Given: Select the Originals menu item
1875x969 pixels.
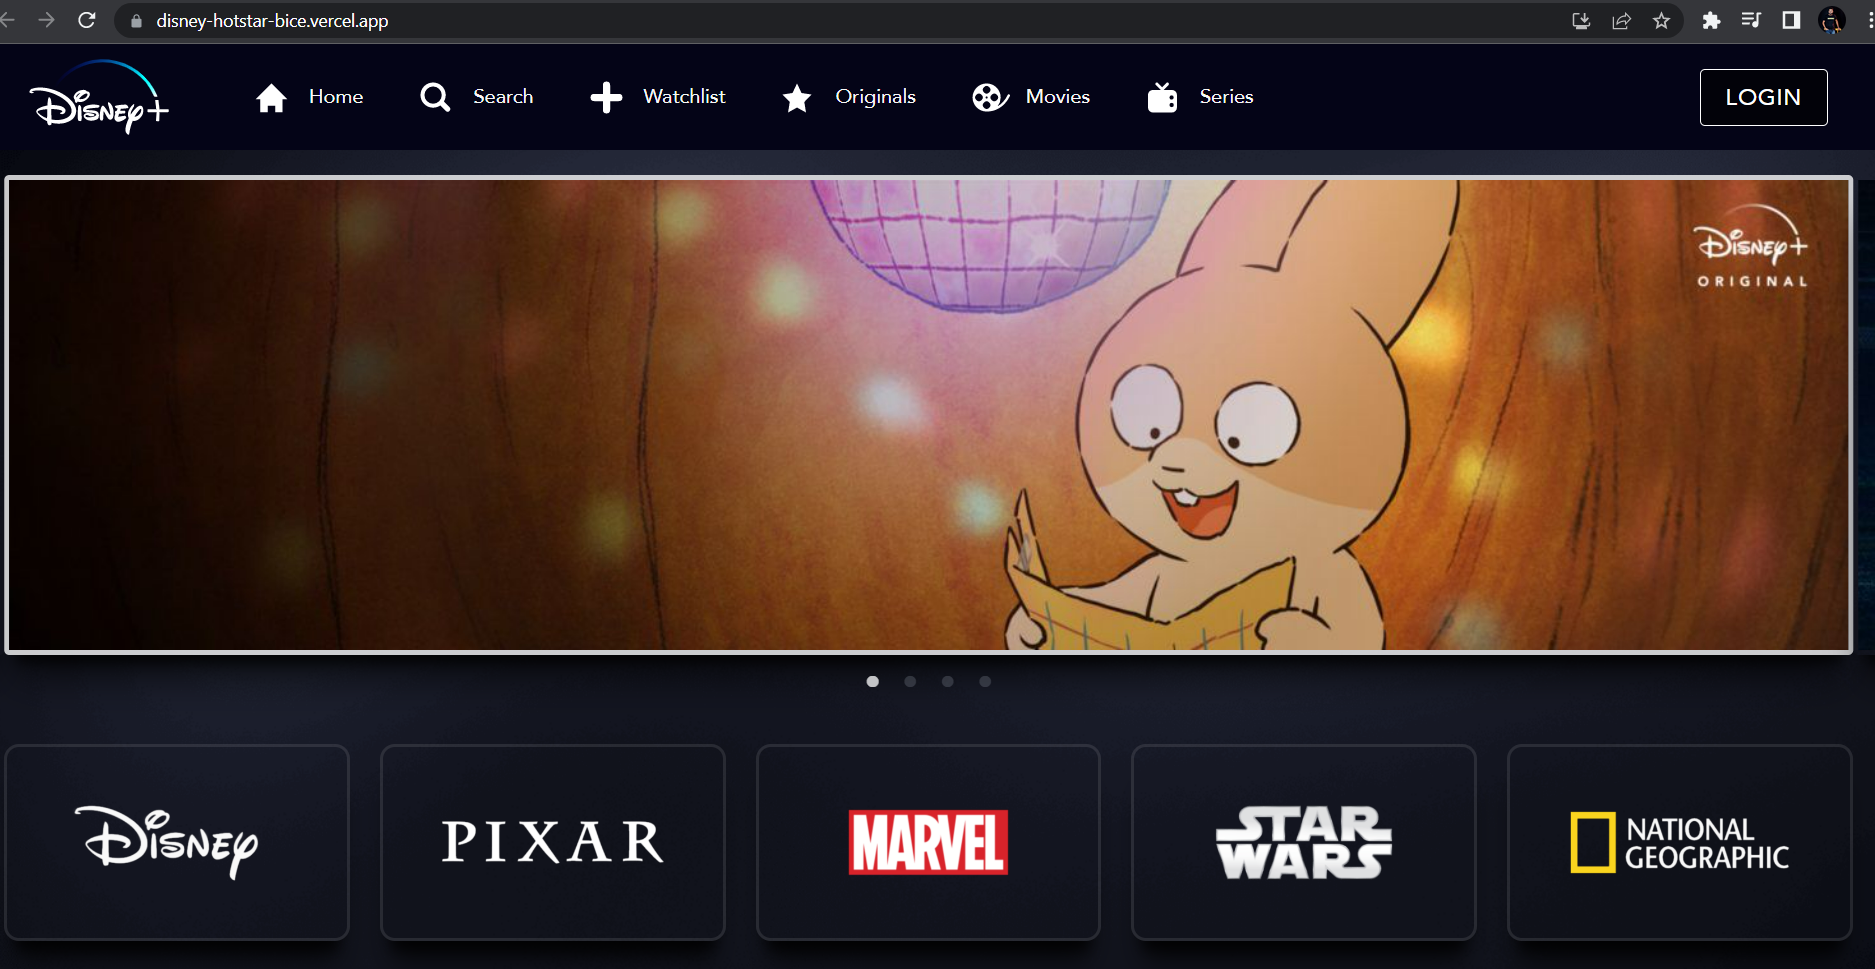Looking at the screenshot, I should tap(875, 96).
